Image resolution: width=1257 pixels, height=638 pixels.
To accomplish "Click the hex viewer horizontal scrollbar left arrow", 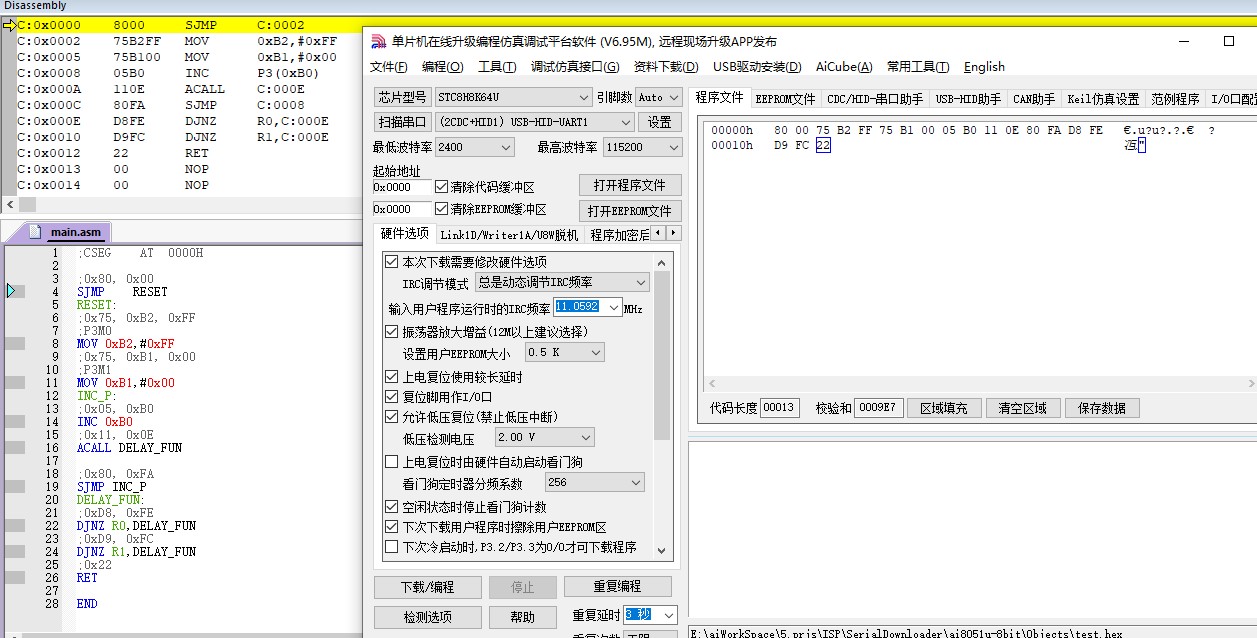I will (712, 384).
